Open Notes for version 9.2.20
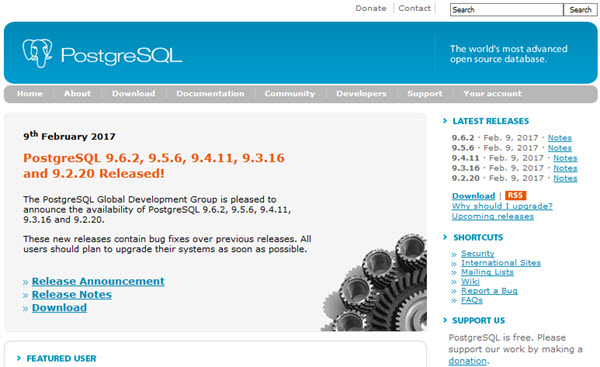 coord(565,178)
